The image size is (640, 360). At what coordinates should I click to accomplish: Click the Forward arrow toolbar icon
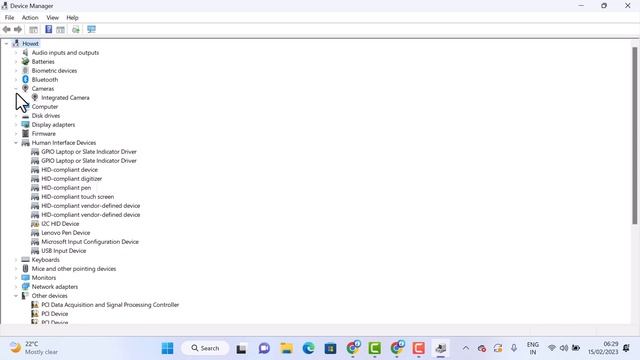(x=18, y=29)
